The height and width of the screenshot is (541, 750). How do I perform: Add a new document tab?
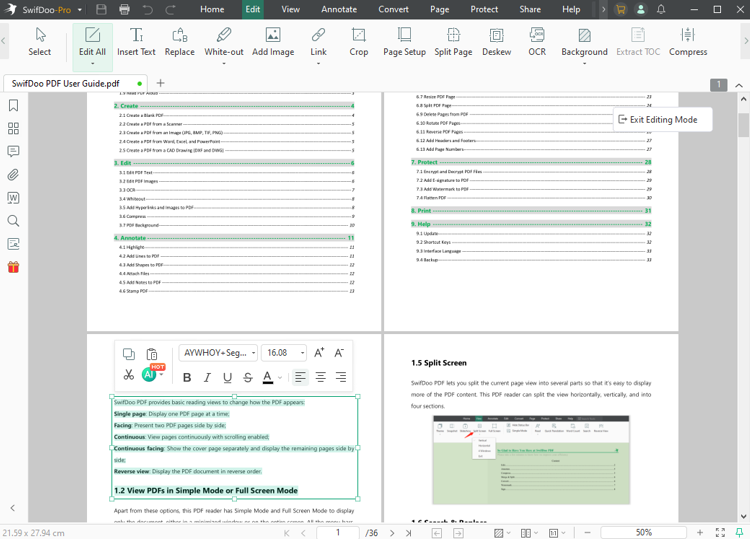coord(160,83)
